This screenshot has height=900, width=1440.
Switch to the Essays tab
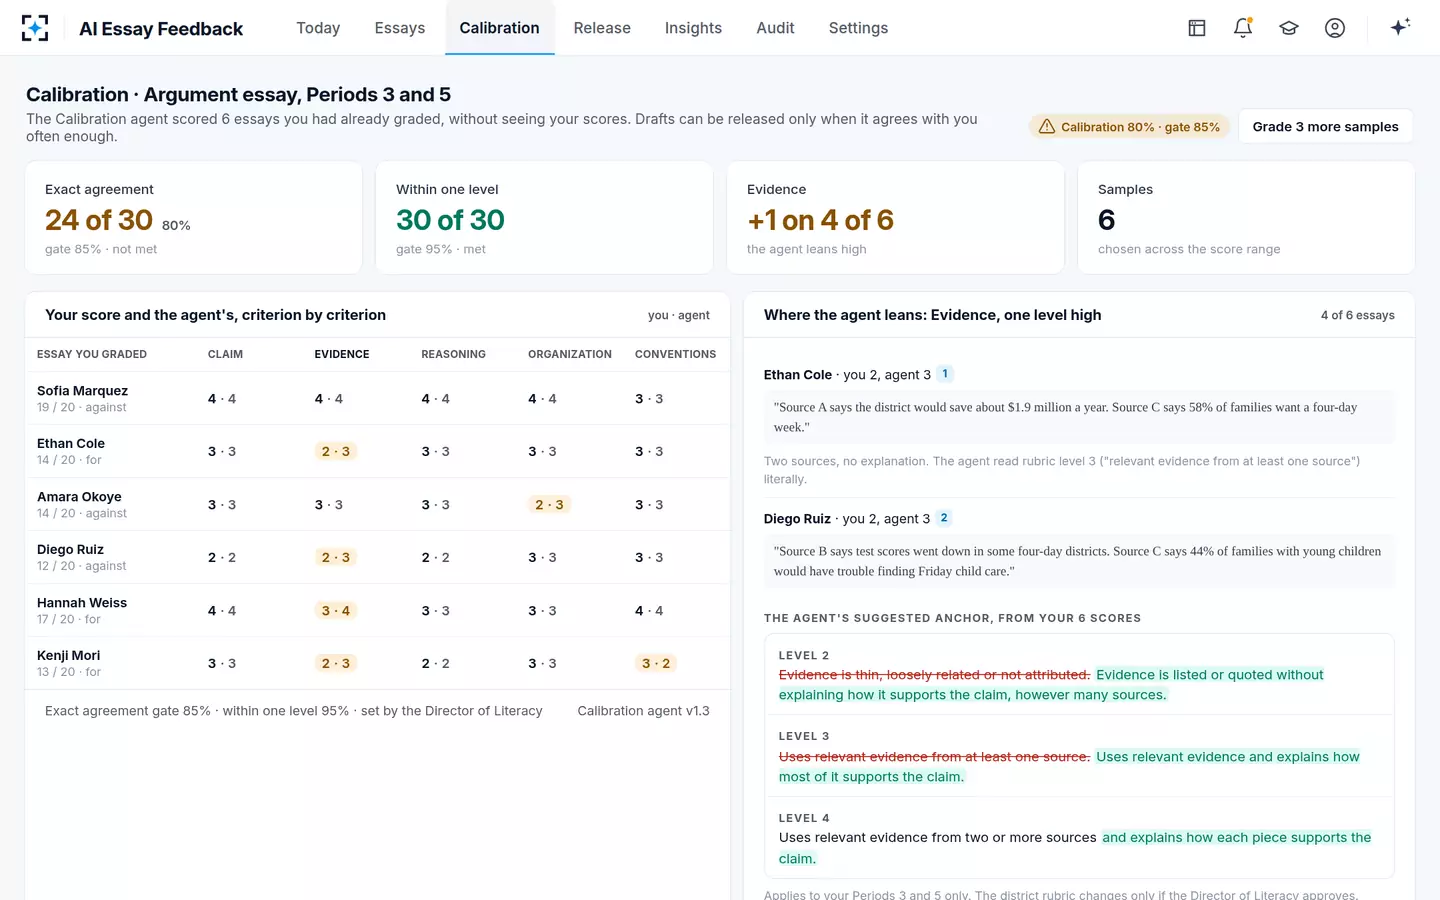tap(400, 28)
